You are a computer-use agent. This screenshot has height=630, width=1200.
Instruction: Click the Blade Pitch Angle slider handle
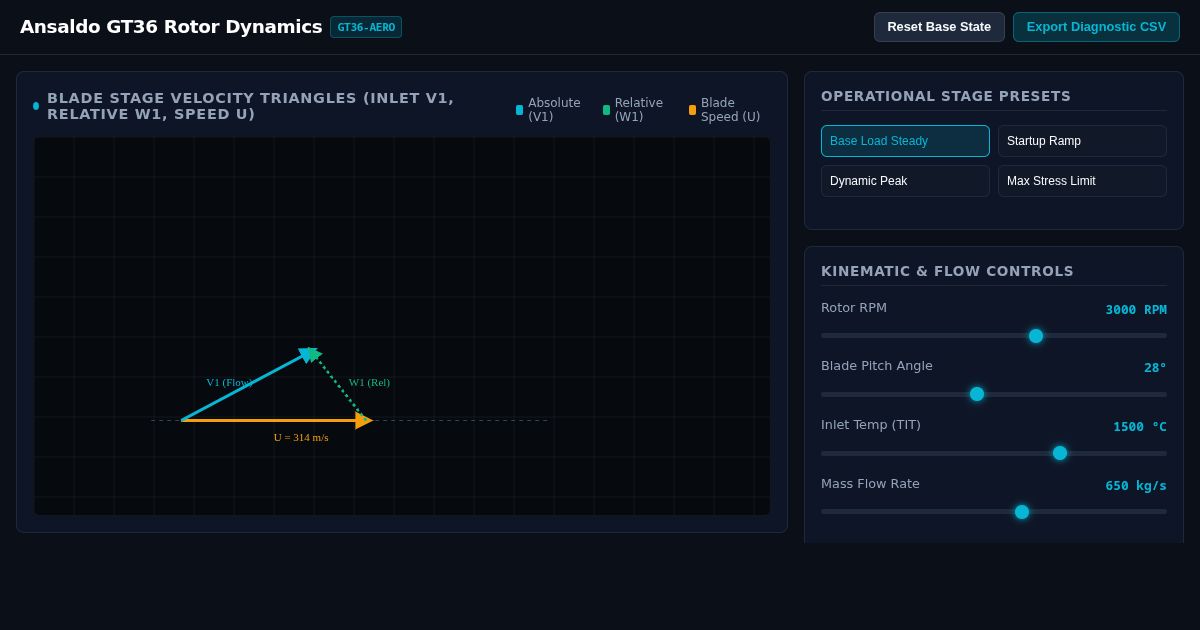977,394
